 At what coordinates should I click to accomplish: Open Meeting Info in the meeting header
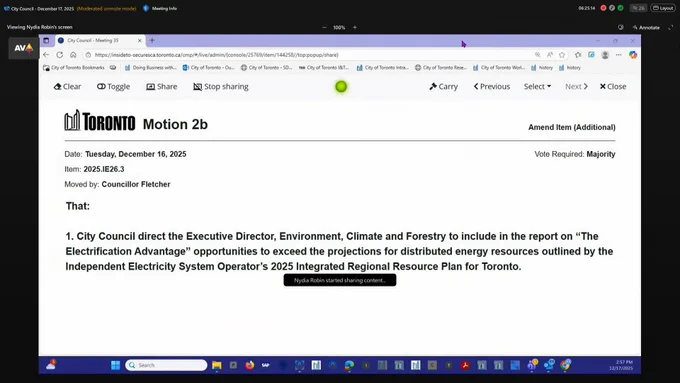pos(160,8)
